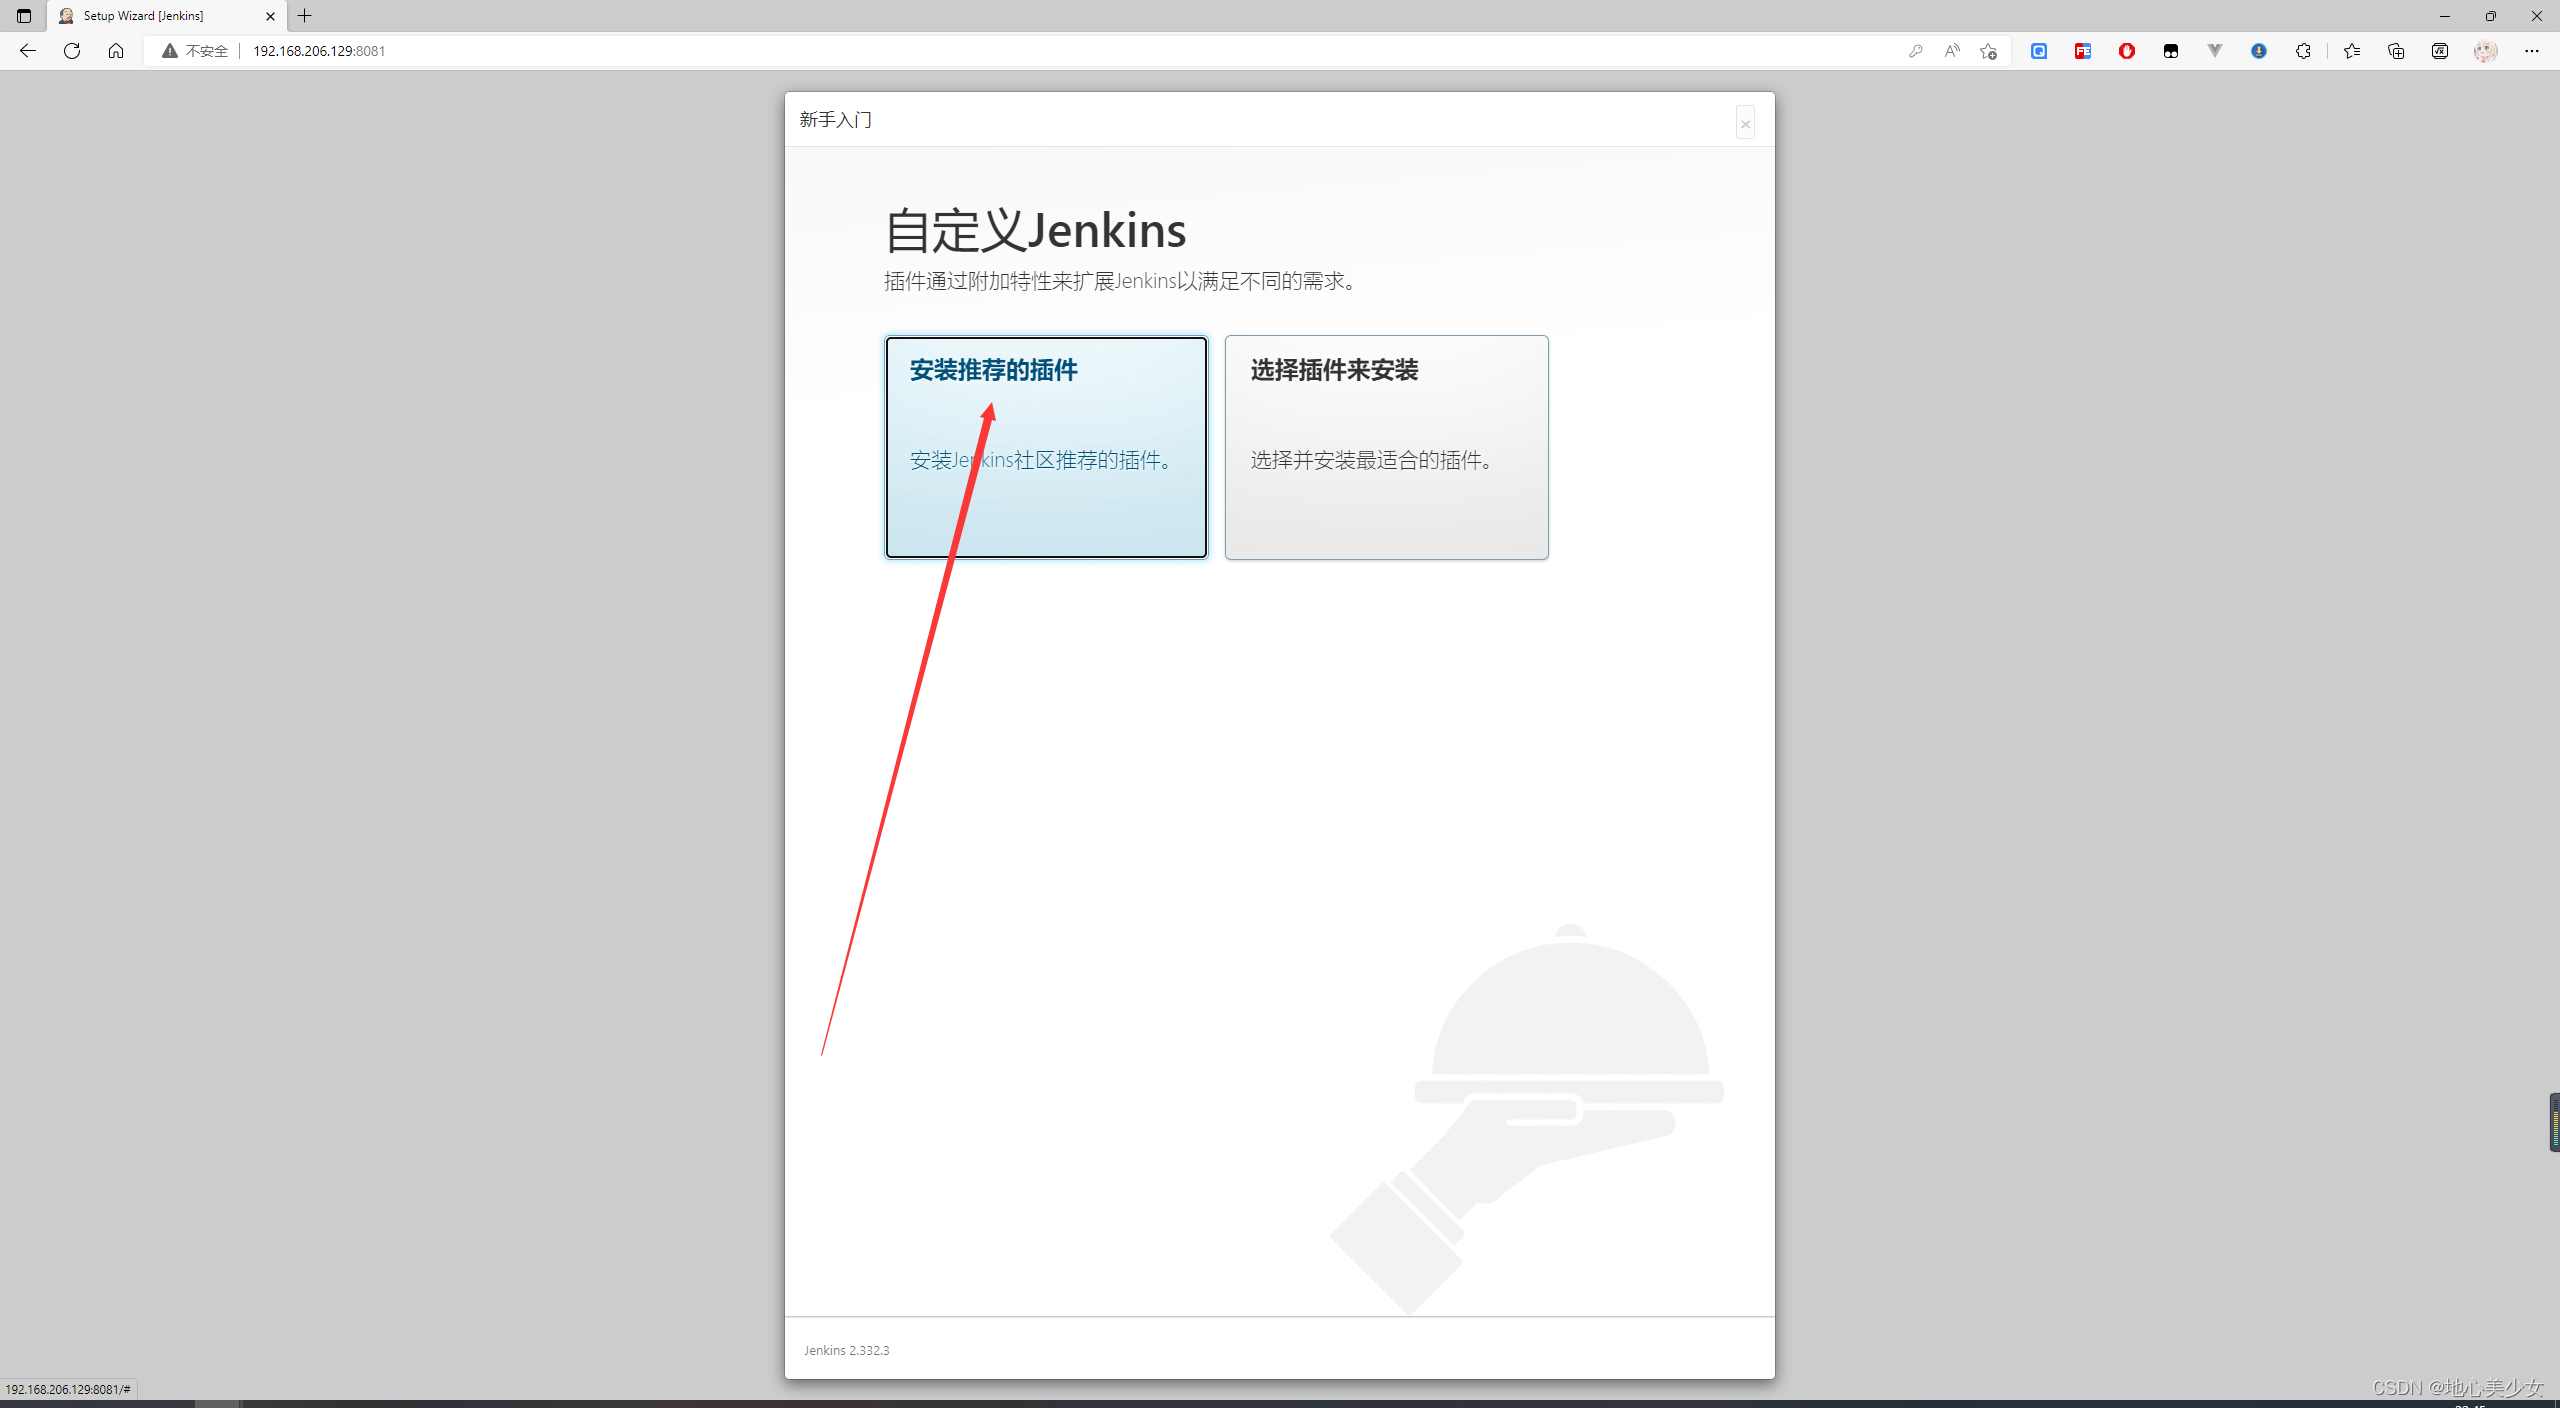Open the tab actions menu
Image resolution: width=2560 pixels, height=1408 pixels.
pyautogui.click(x=22, y=16)
